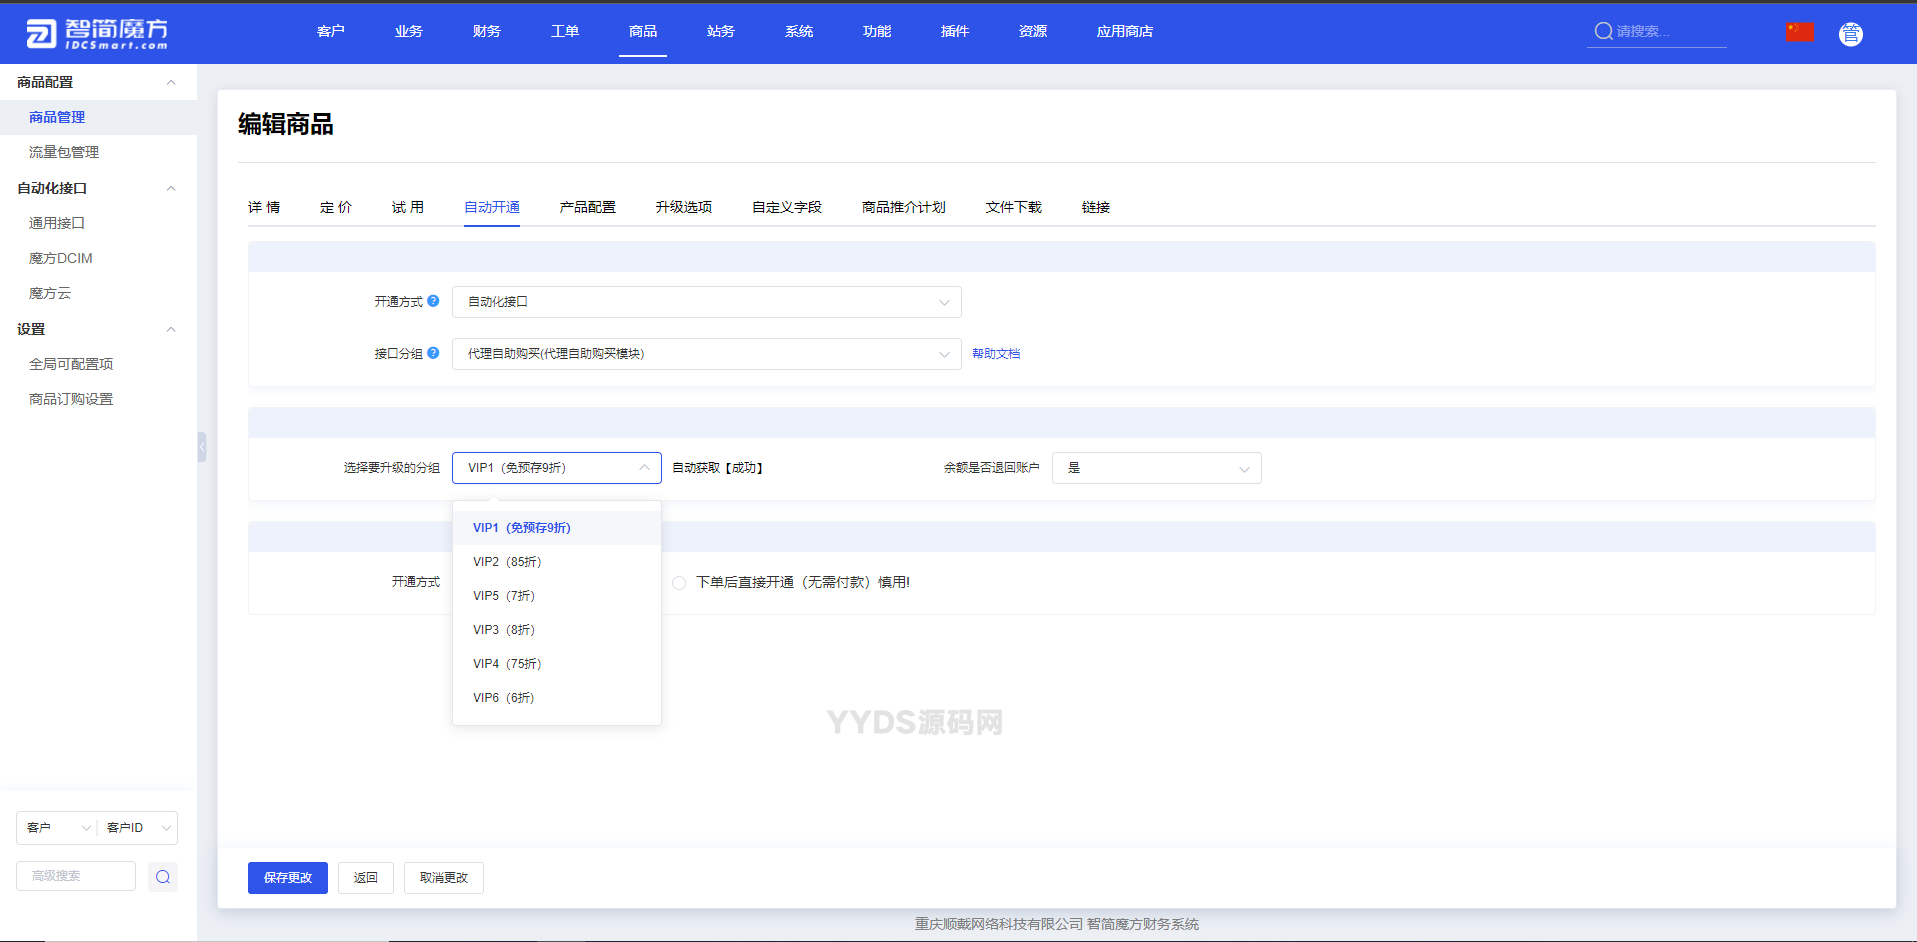Open the 帮助文档 link
The width and height of the screenshot is (1917, 942).
point(996,354)
